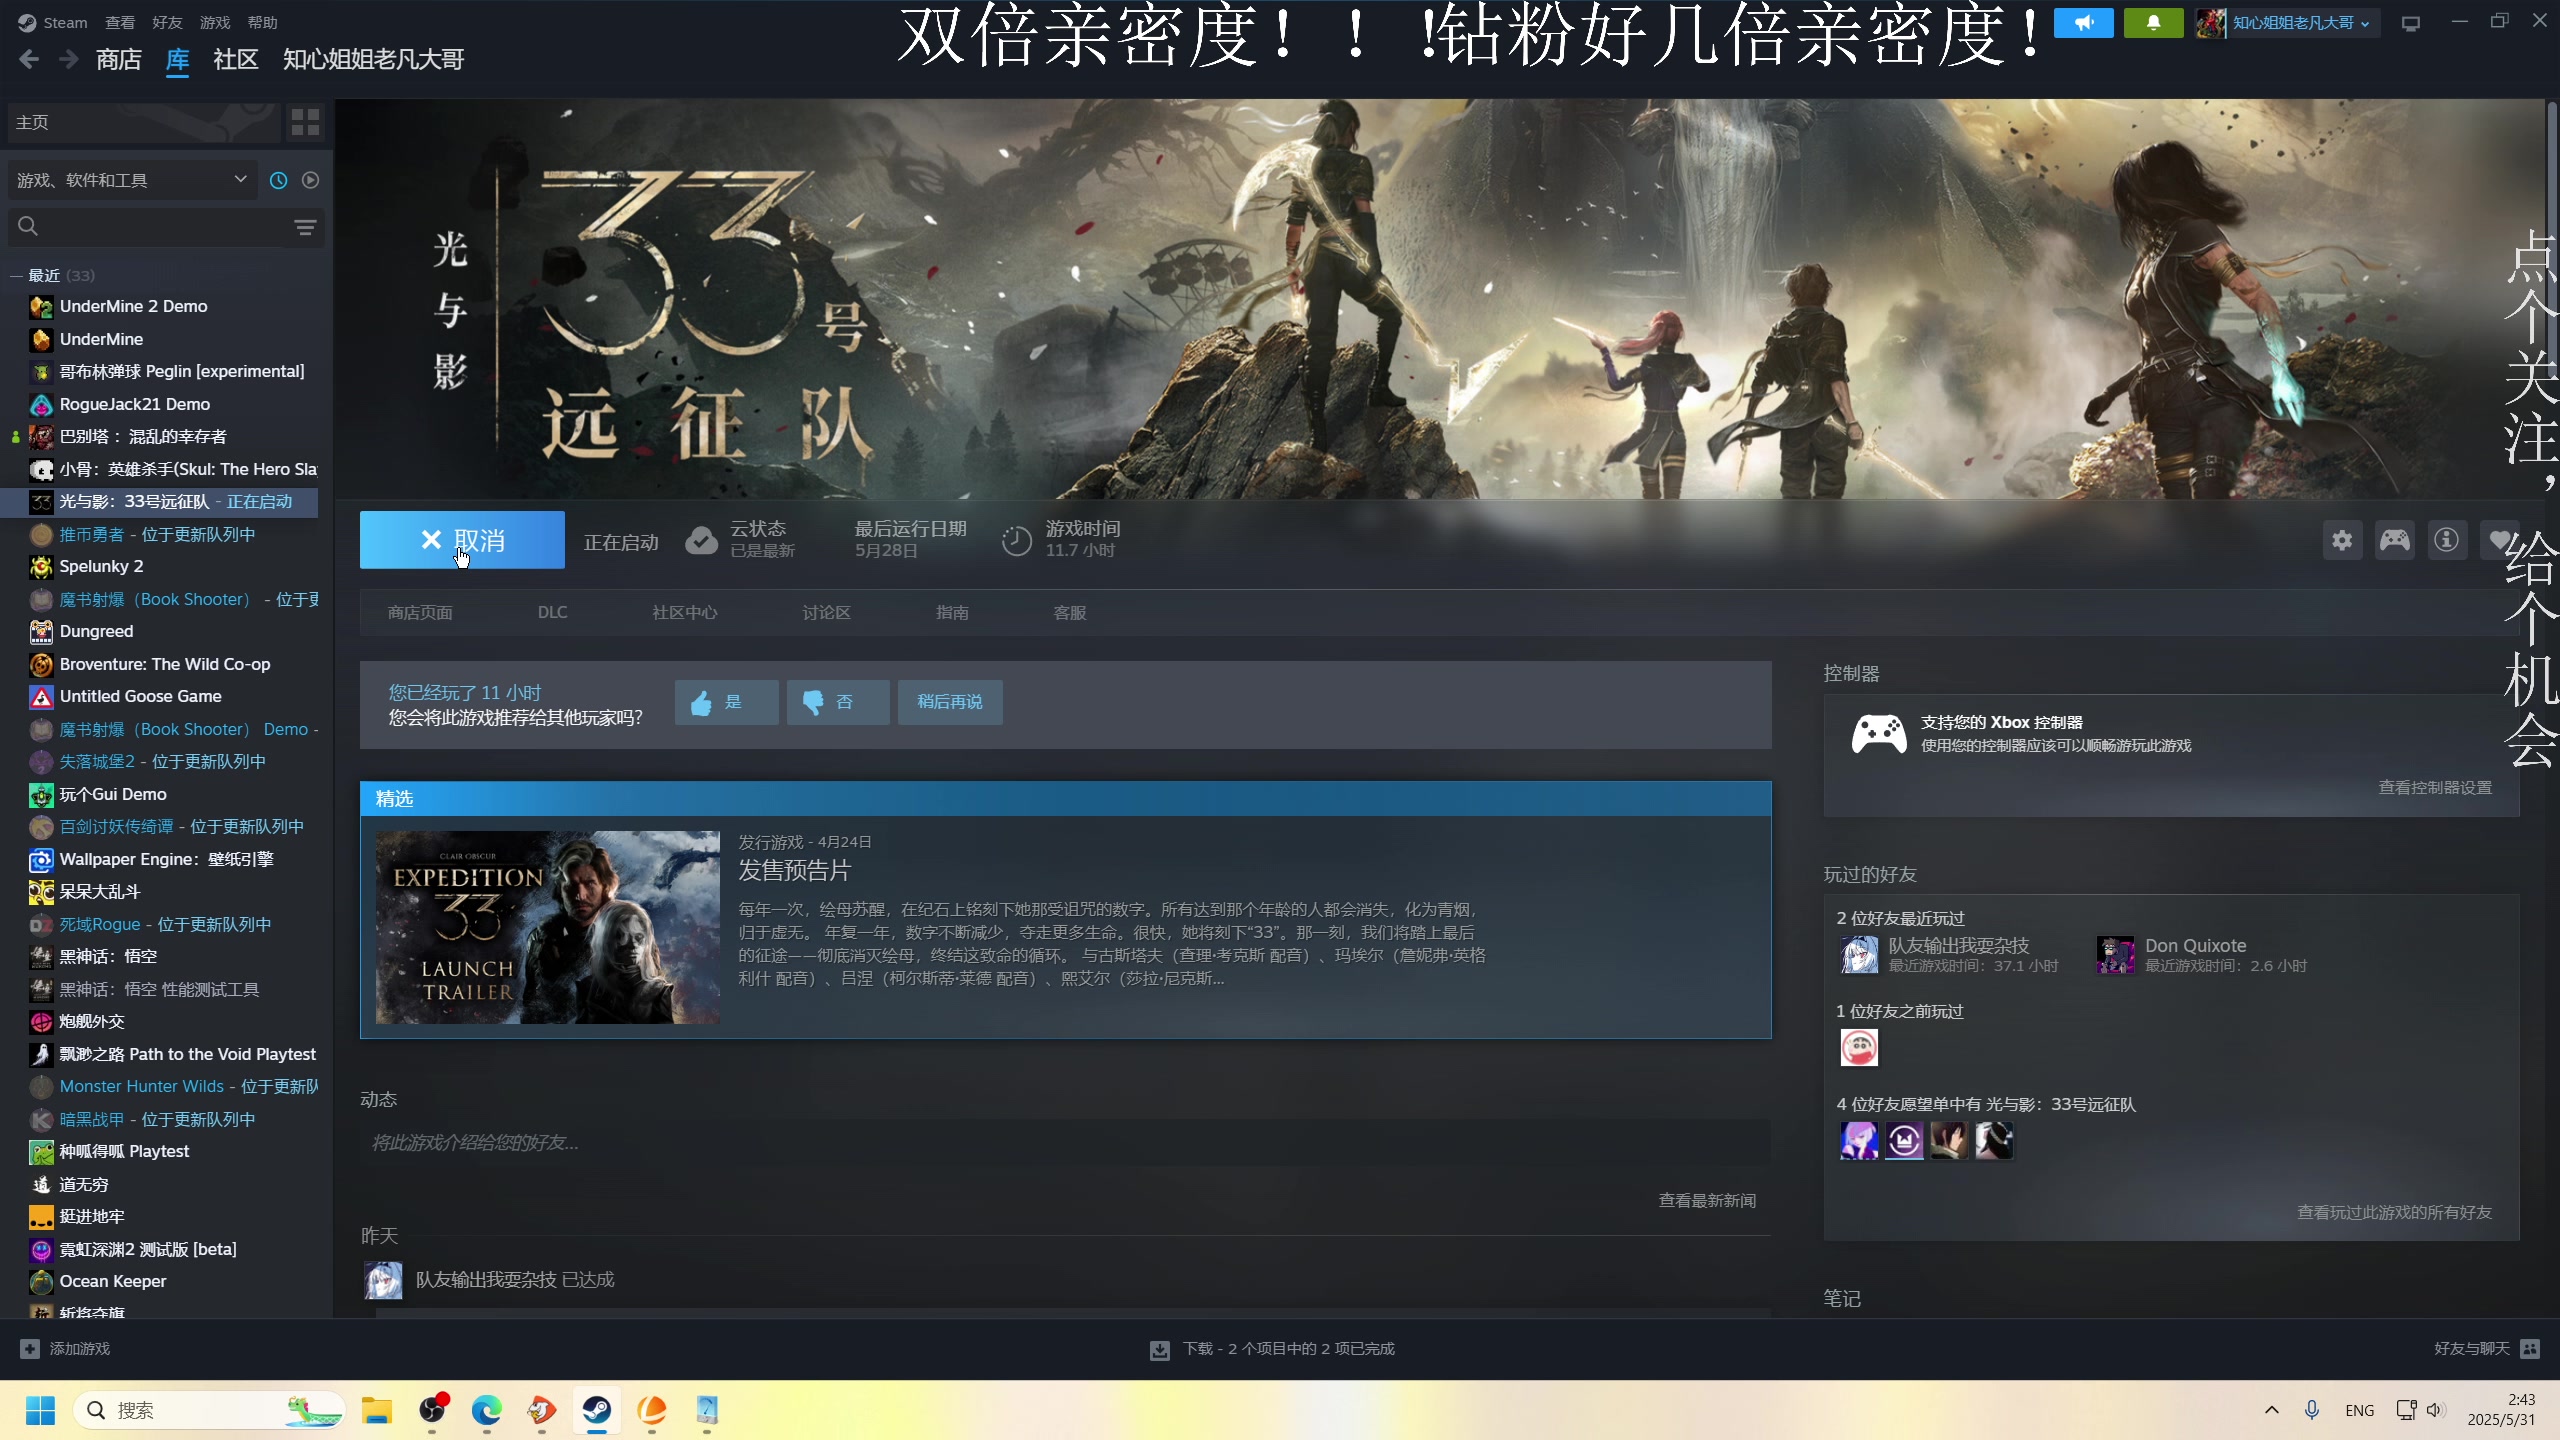2560x1440 pixels.
Task: Show game info icon
Action: [x=2446, y=541]
